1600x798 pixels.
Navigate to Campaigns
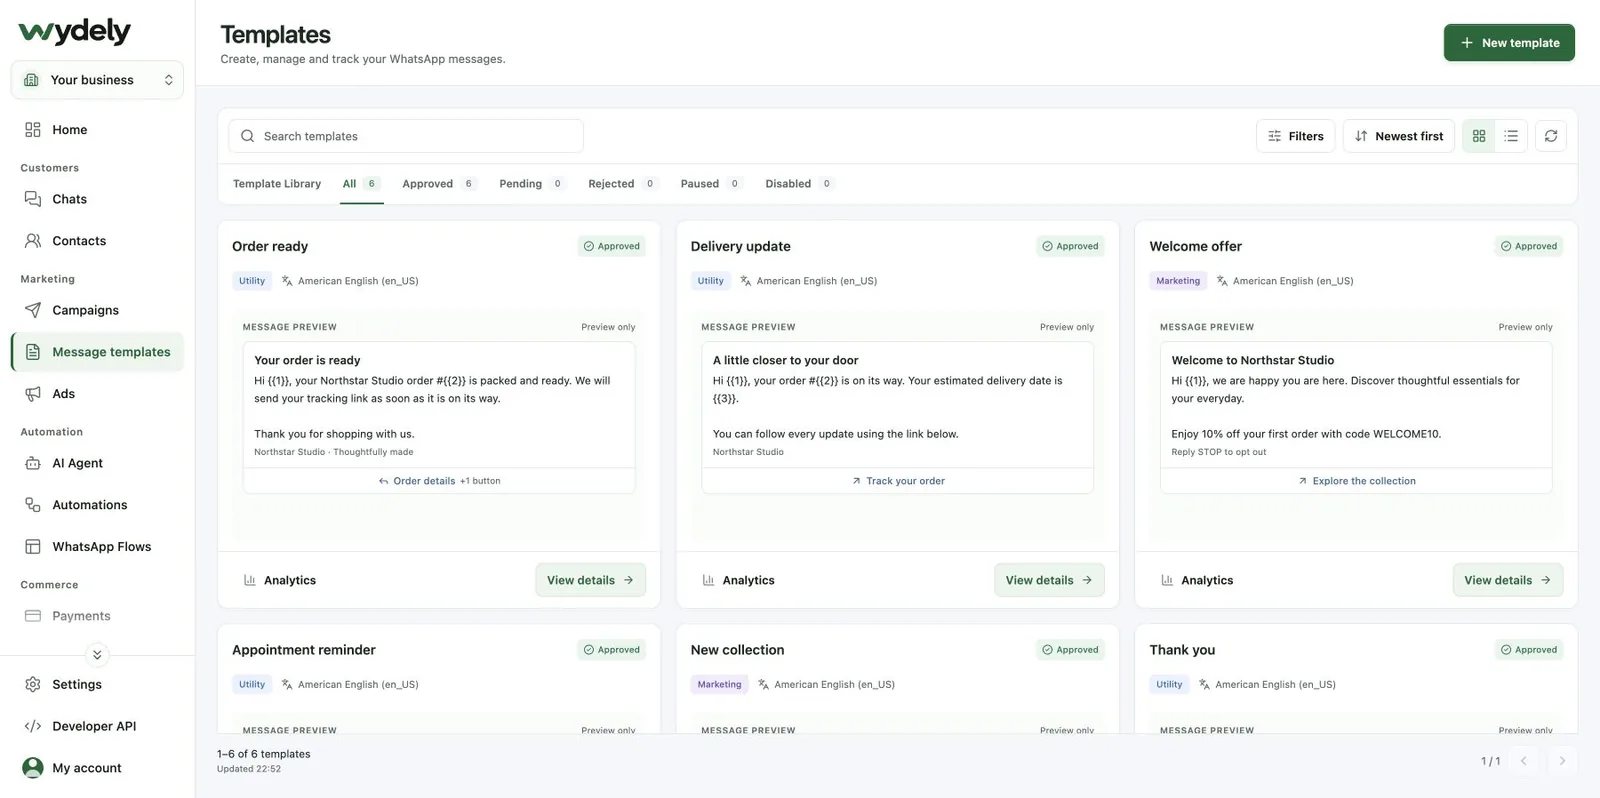click(97, 310)
